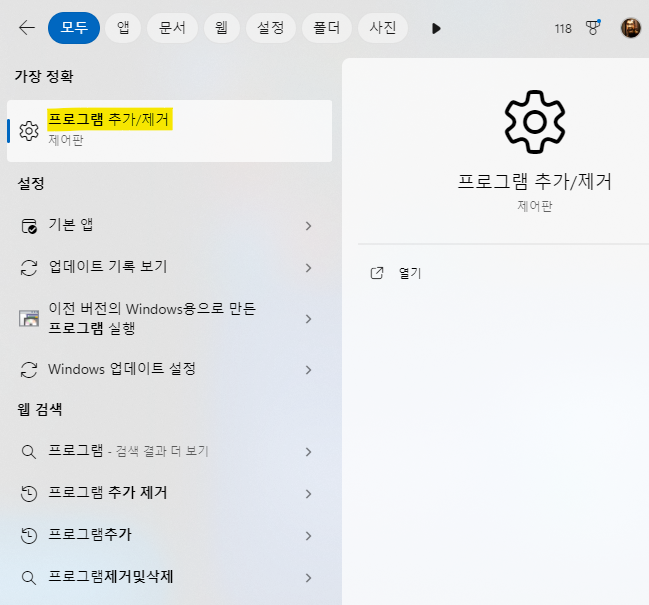Click magnifier icon beside 프로그램제거및삭제

pyautogui.click(x=28, y=577)
